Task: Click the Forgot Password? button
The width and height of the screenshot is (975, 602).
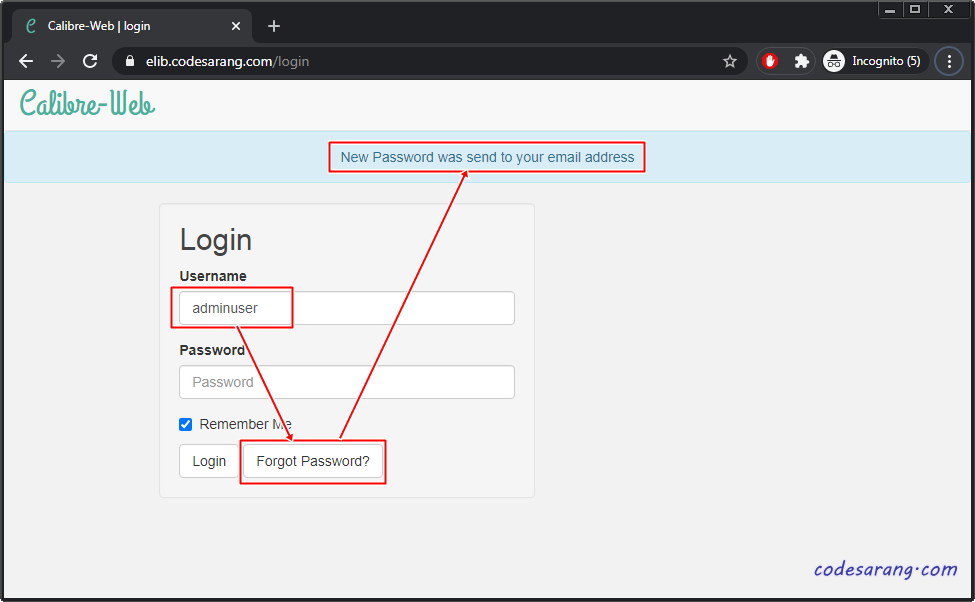Action: (313, 461)
